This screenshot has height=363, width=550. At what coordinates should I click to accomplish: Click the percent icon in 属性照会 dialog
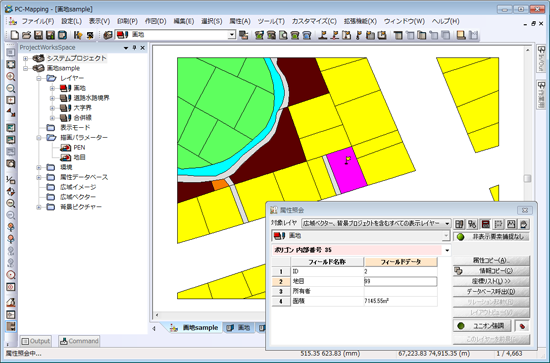[472, 224]
